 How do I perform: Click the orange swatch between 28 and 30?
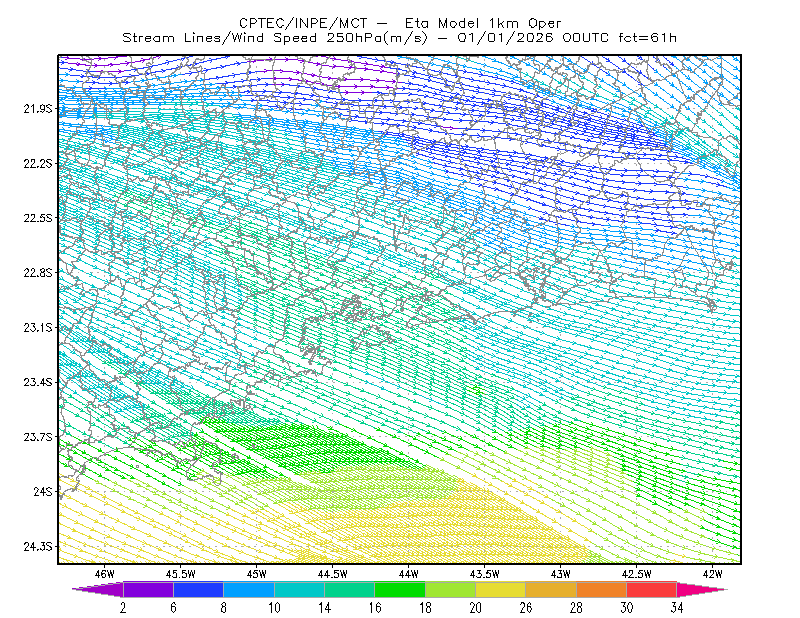pyautogui.click(x=602, y=589)
